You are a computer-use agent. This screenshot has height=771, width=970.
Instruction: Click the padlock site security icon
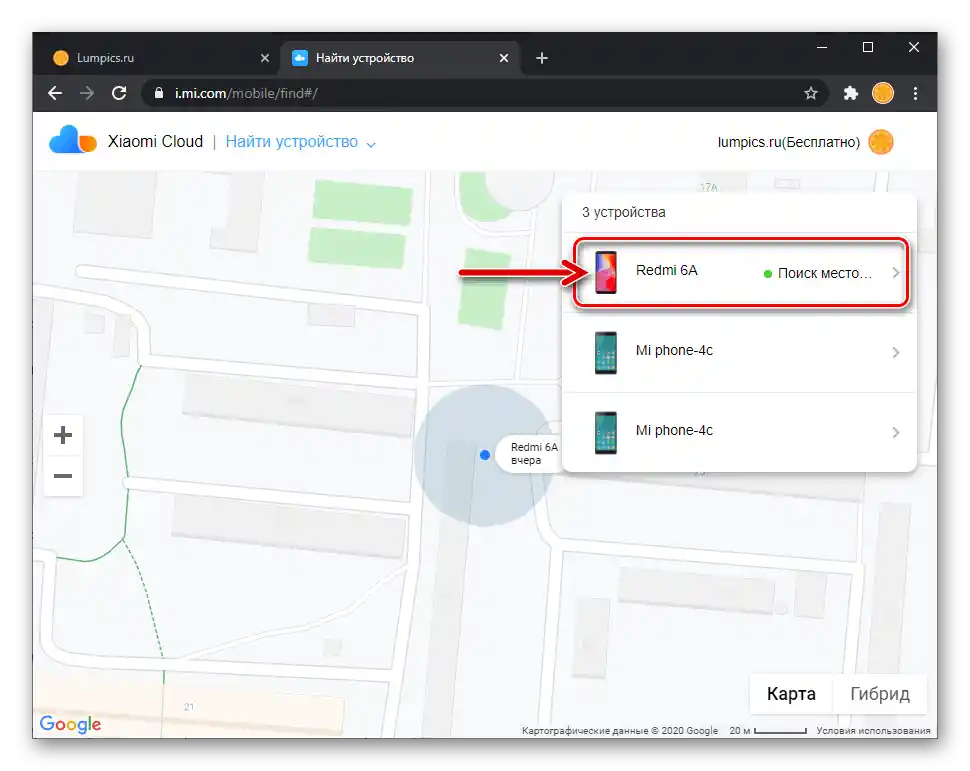[159, 93]
